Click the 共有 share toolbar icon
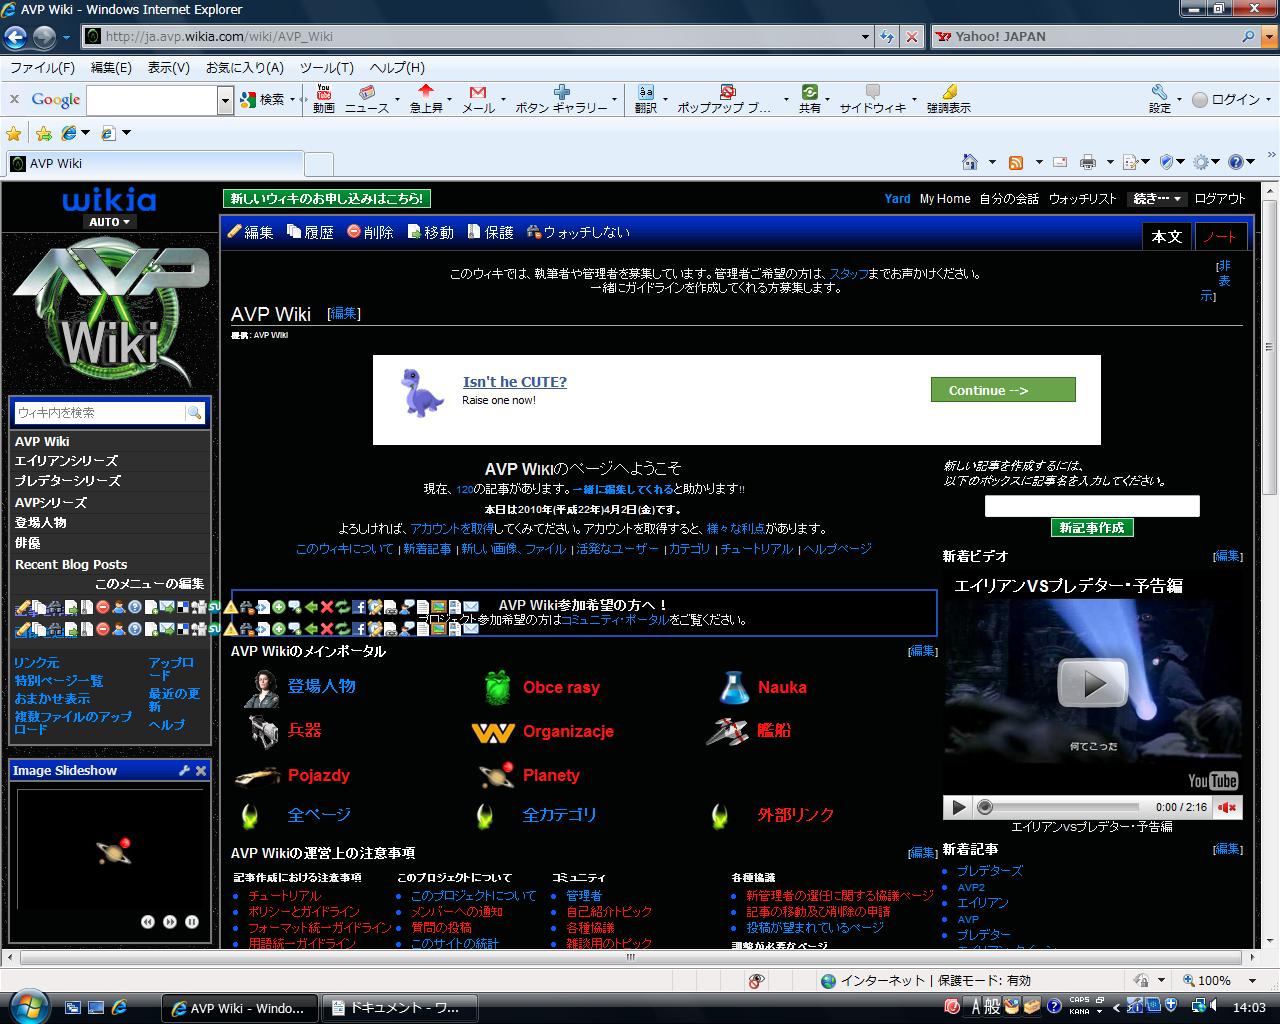Image resolution: width=1280 pixels, height=1024 pixels. tap(810, 99)
